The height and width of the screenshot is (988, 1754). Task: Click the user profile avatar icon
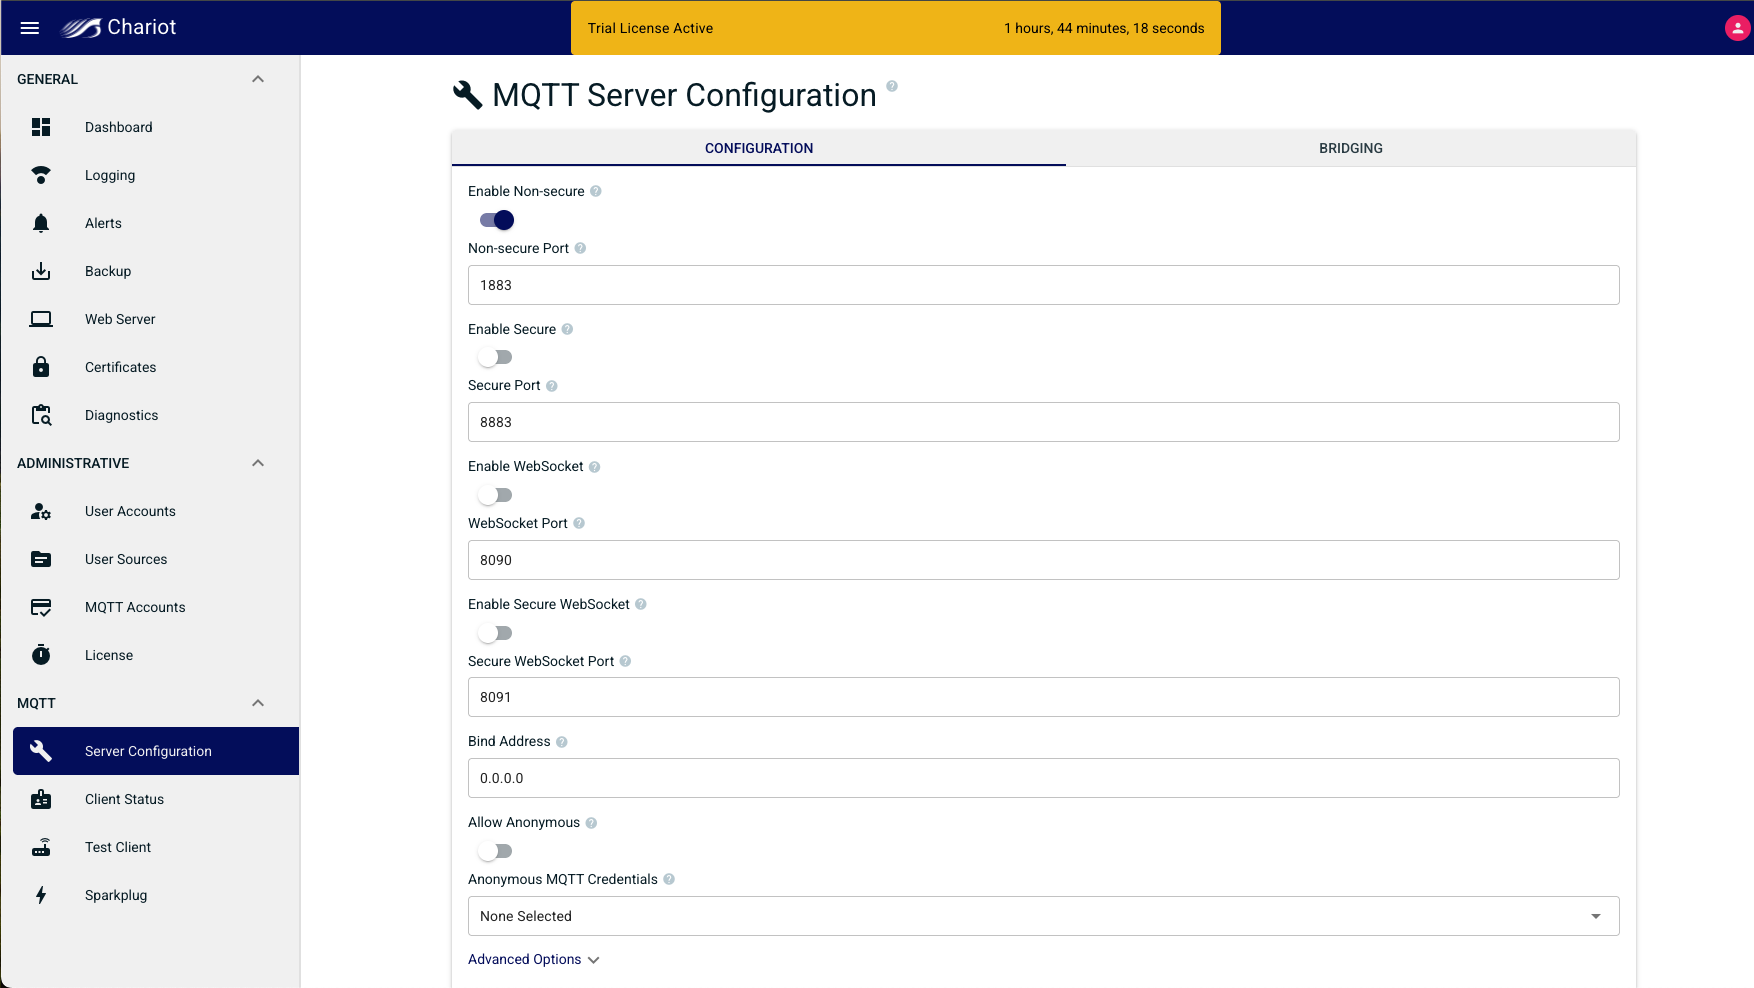tap(1737, 28)
